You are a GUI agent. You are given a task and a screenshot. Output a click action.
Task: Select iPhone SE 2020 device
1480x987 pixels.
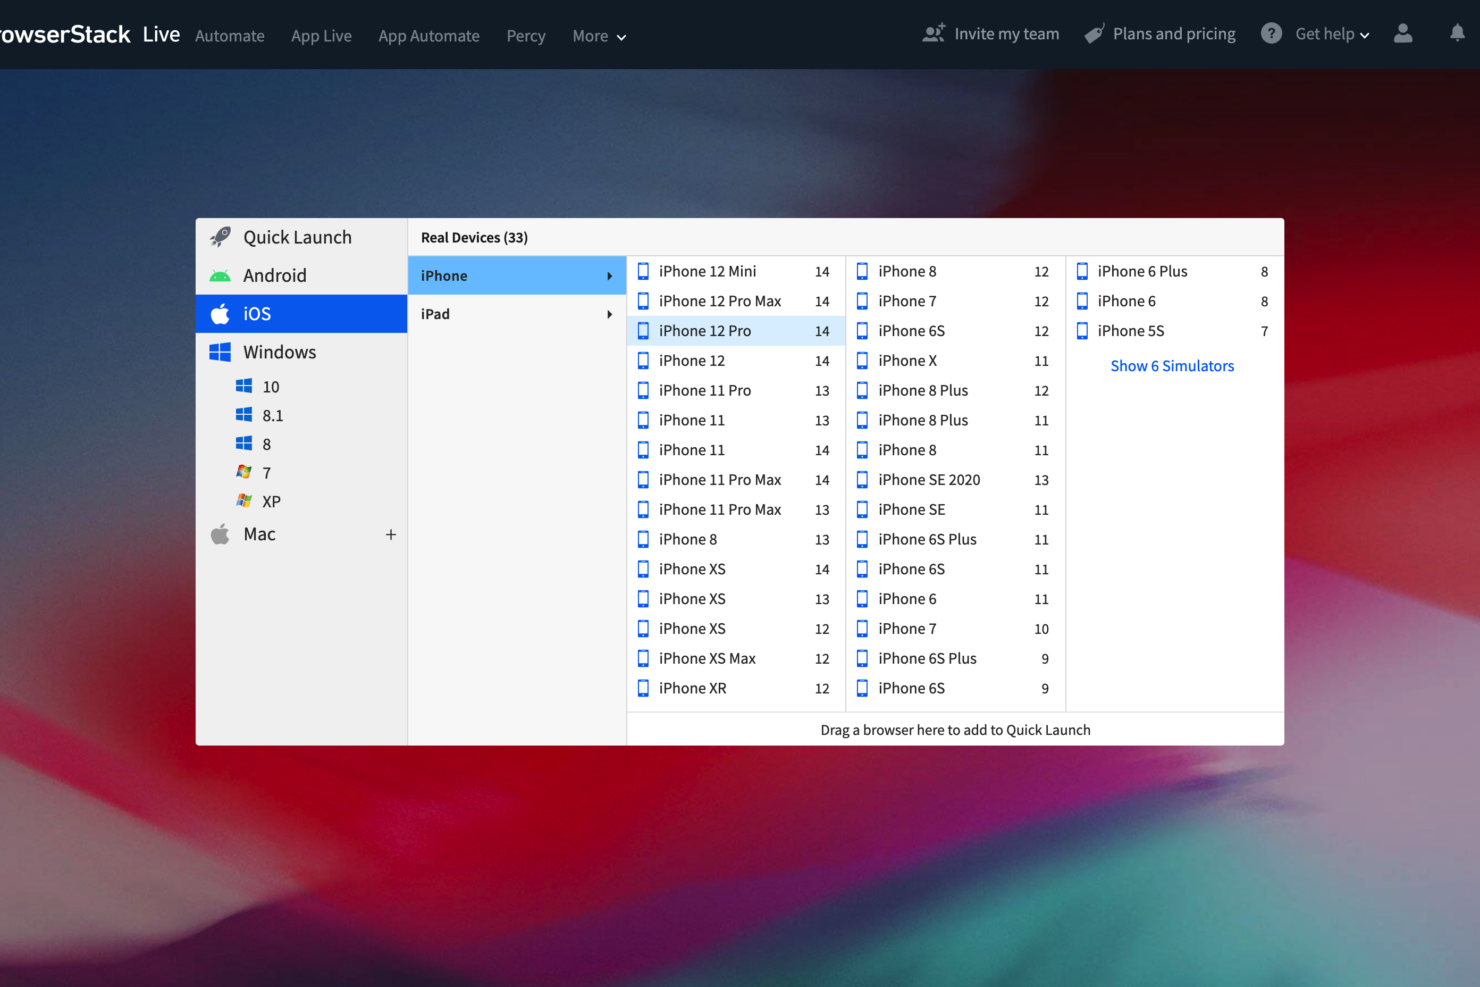point(929,480)
